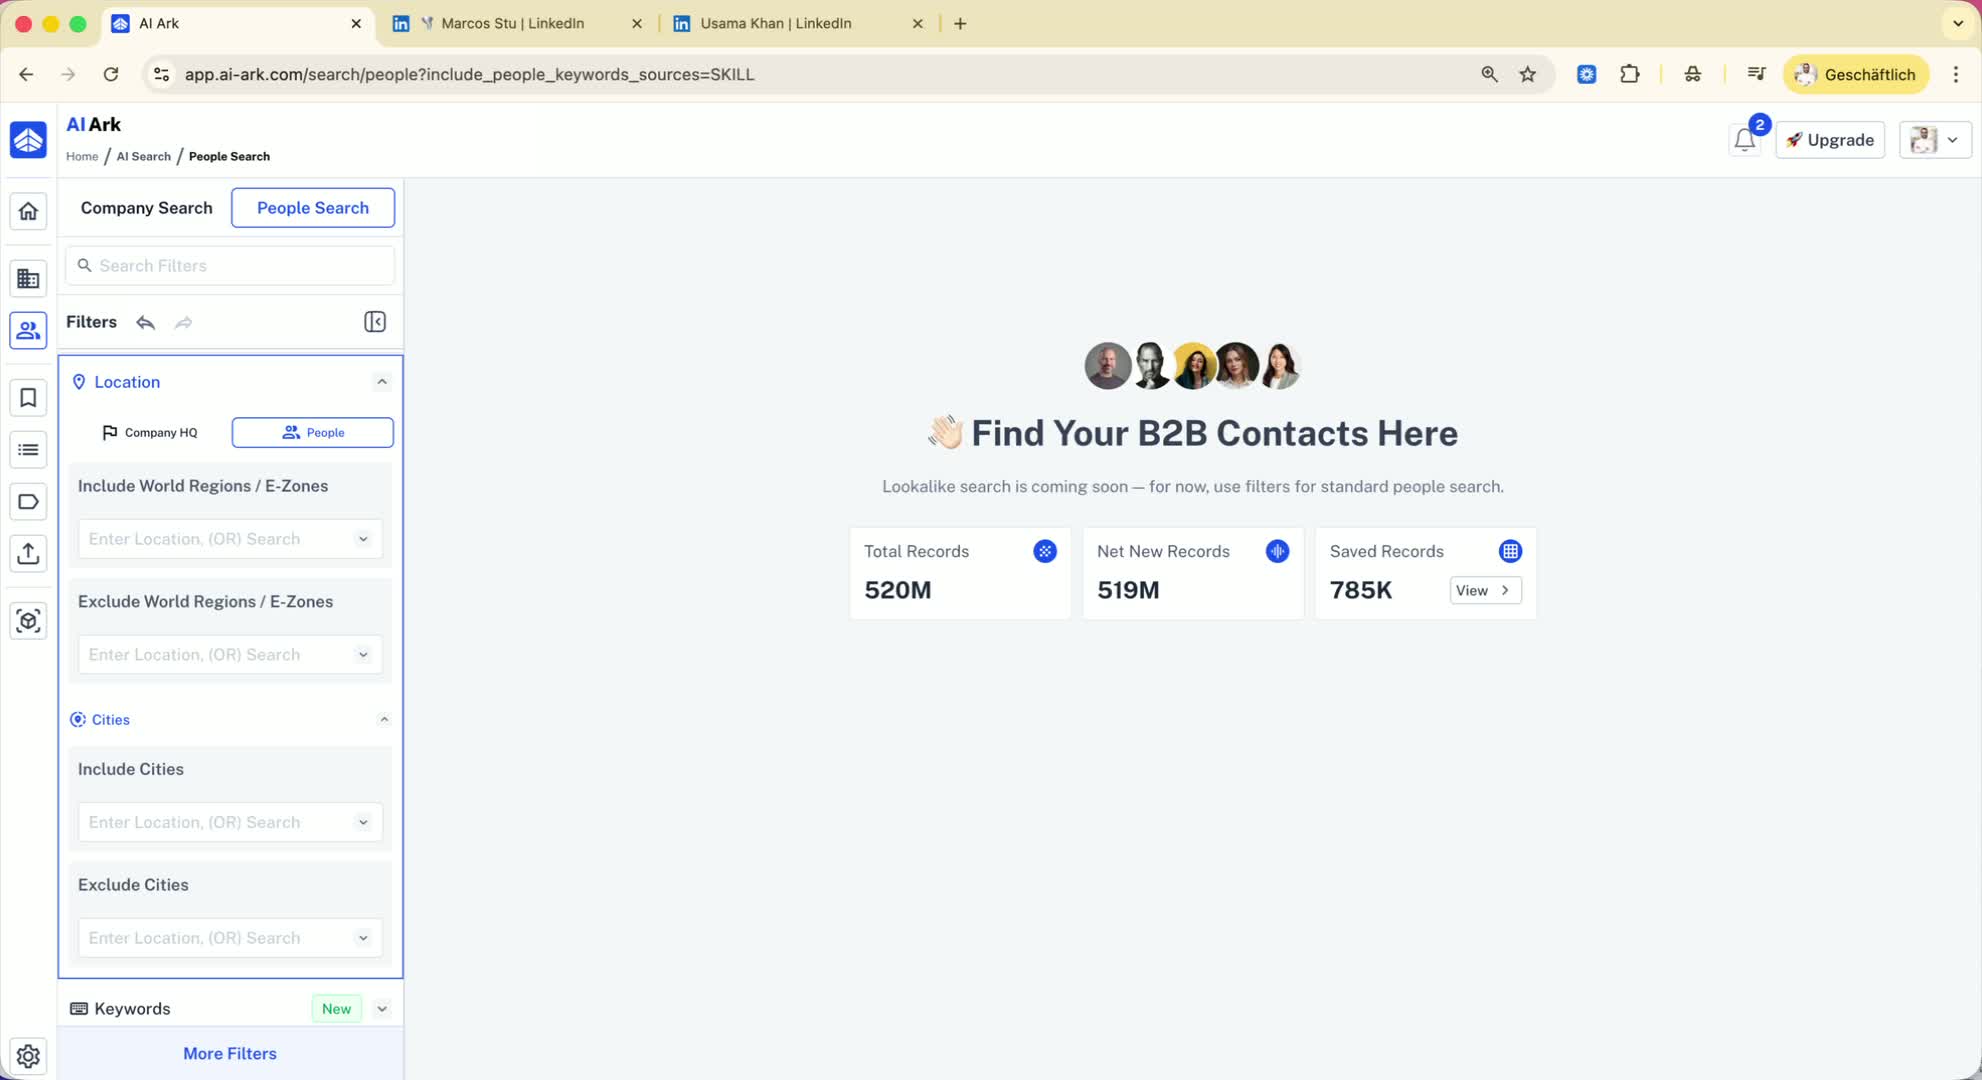Collapse the Cities subsection
Screen dimensions: 1982x1080
pos(384,720)
